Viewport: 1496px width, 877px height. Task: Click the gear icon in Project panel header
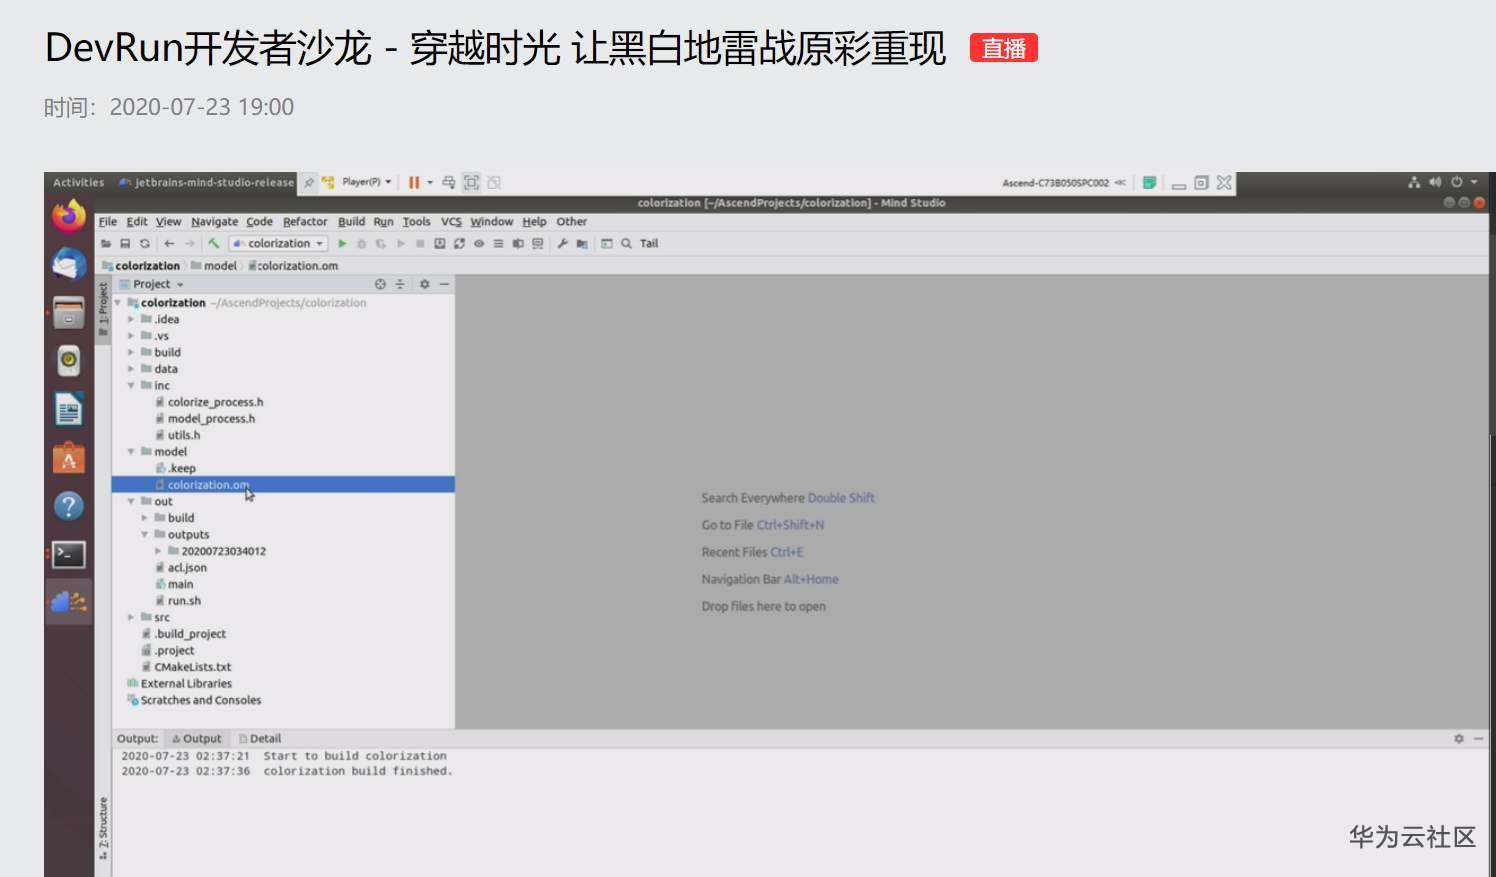424,284
